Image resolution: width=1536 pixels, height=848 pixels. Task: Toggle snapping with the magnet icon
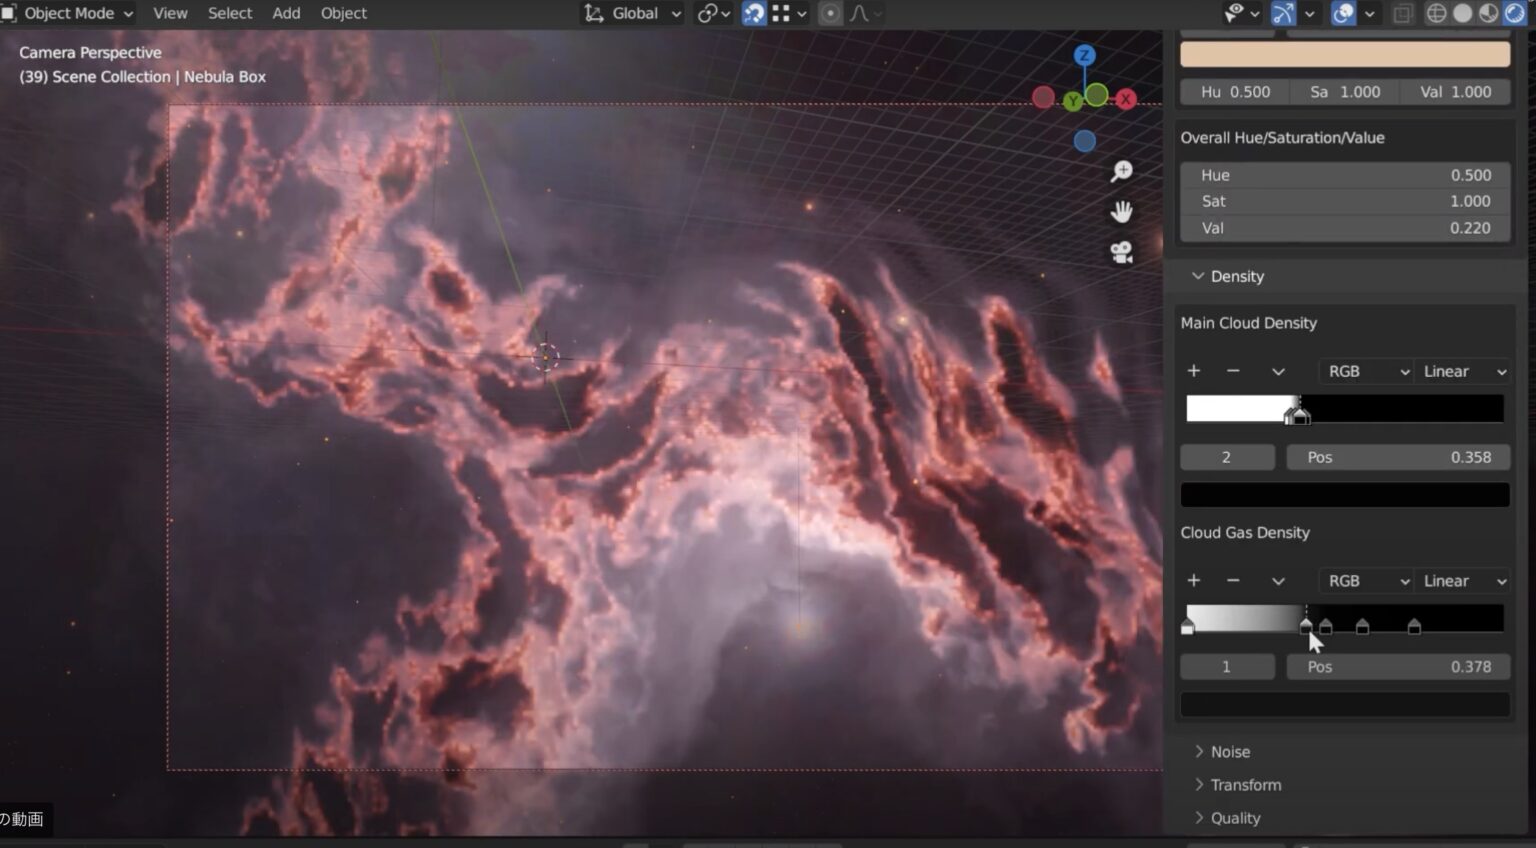(x=753, y=13)
